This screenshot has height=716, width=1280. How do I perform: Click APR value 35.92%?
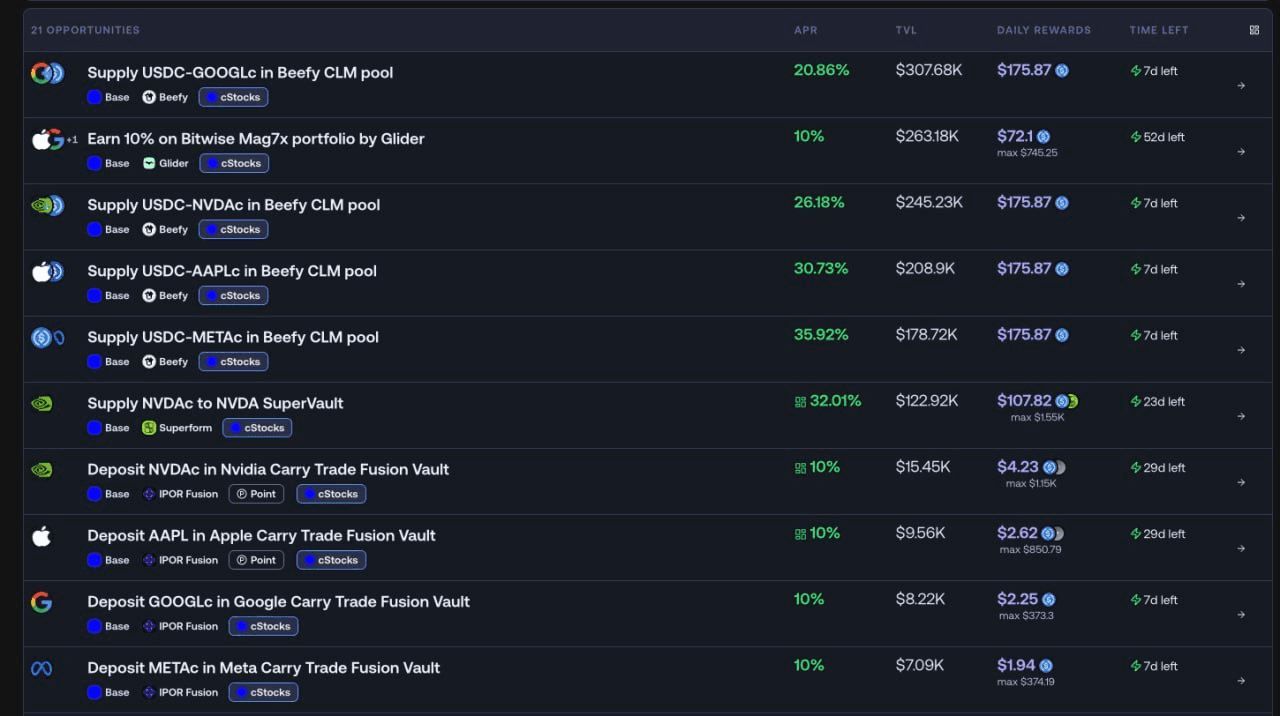(821, 335)
